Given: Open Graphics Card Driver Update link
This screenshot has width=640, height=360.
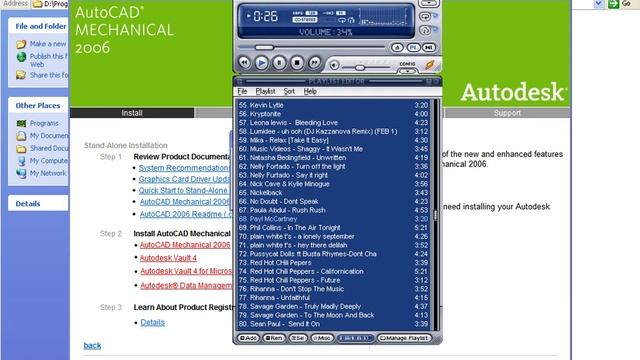Looking at the screenshot, I should click(185, 179).
